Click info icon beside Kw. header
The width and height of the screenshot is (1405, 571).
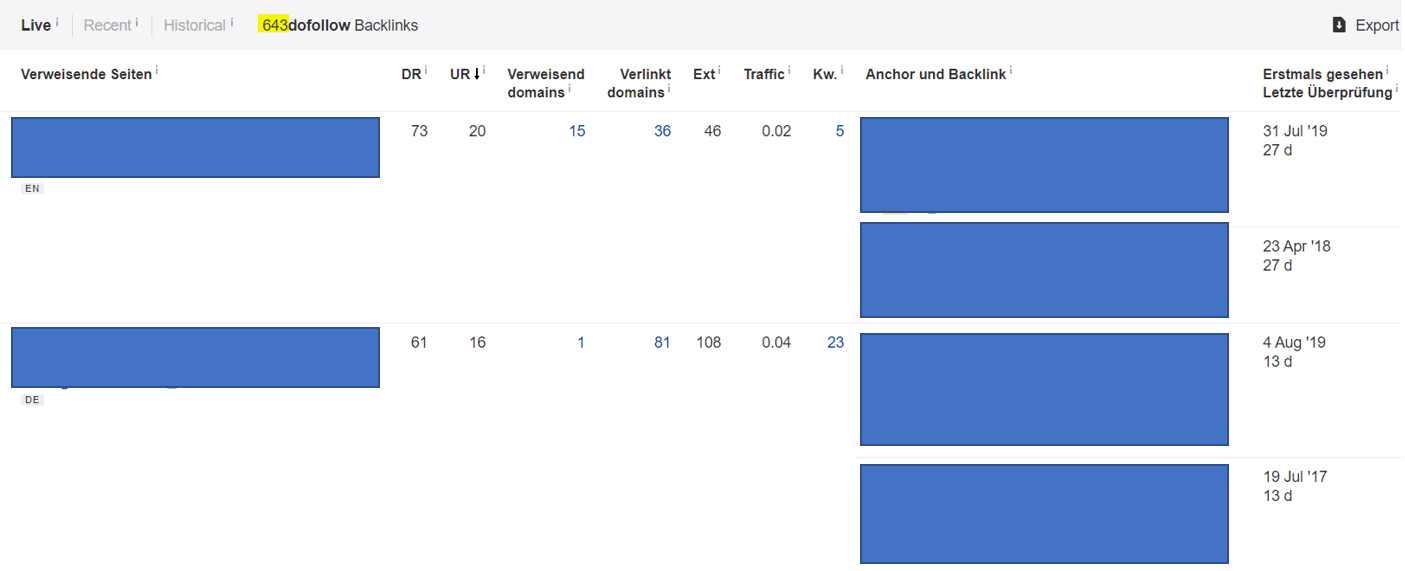pyautogui.click(x=842, y=71)
